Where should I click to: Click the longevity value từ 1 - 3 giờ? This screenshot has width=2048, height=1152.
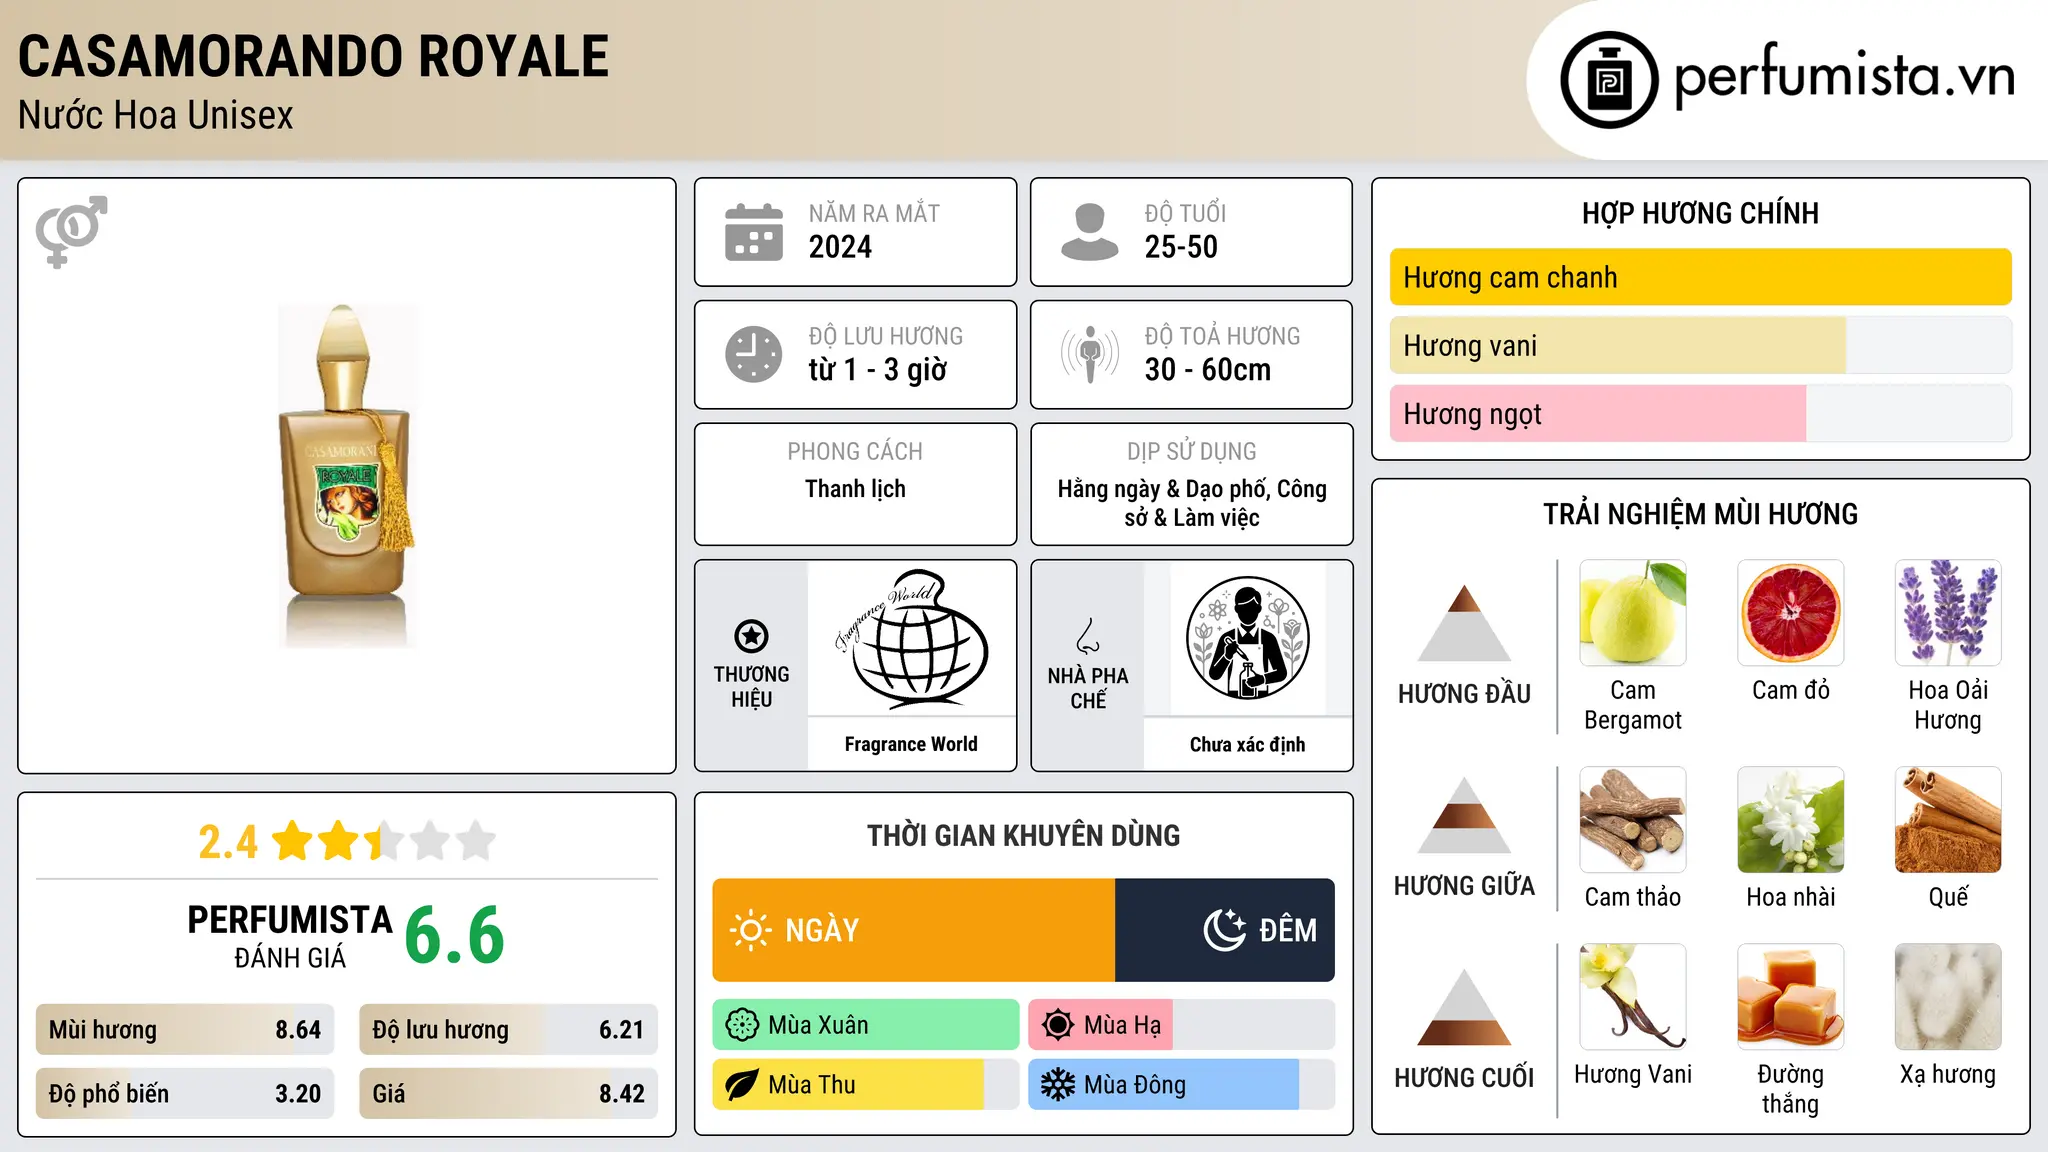[x=878, y=370]
